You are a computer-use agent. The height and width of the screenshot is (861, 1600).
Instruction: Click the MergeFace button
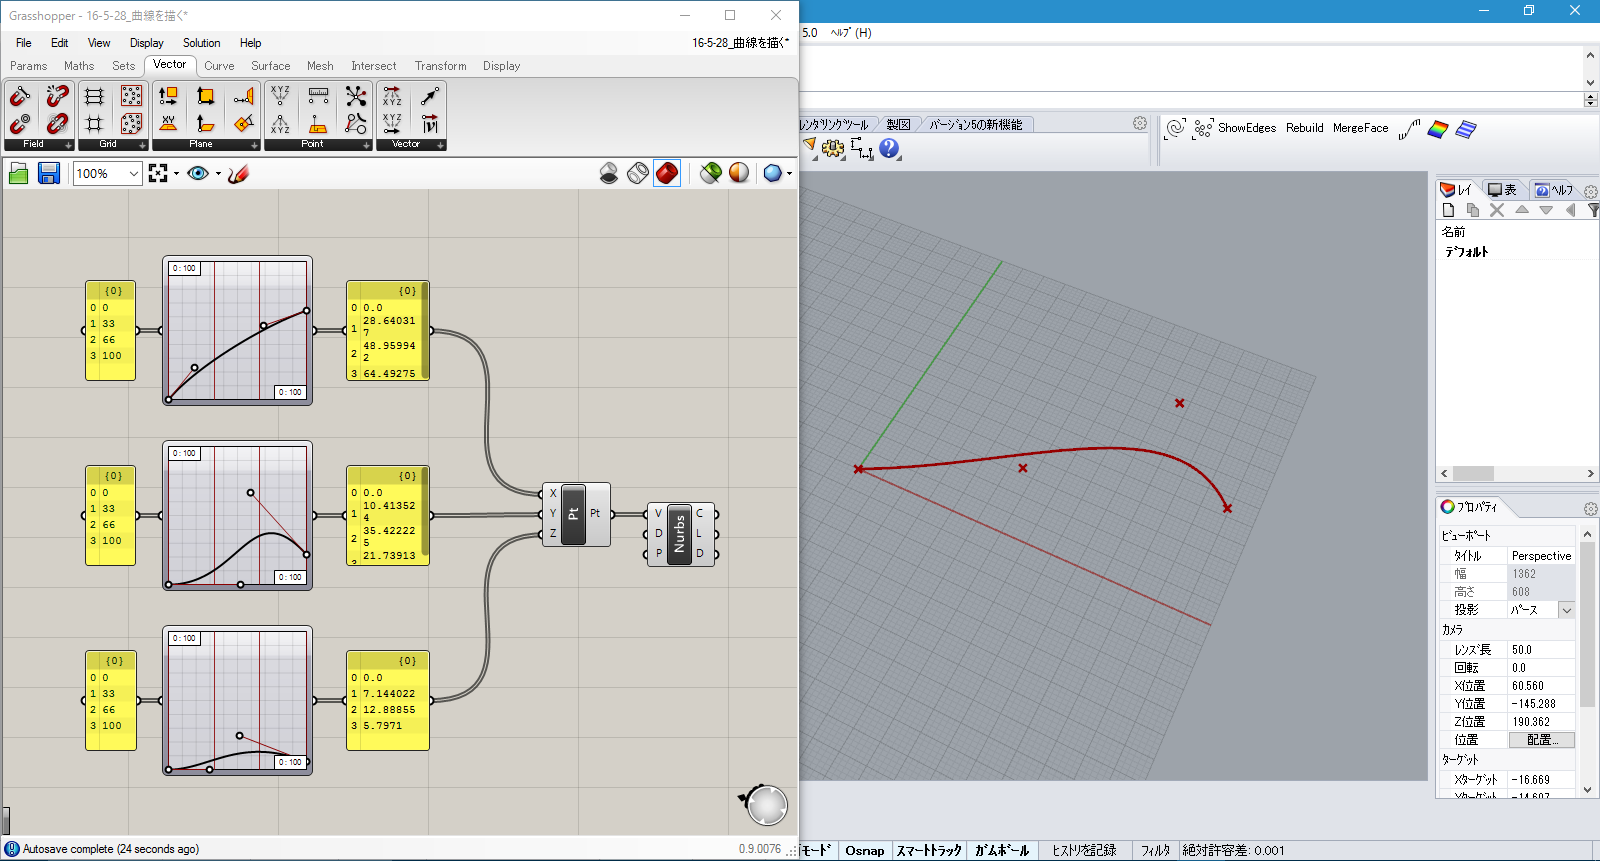pos(1360,128)
